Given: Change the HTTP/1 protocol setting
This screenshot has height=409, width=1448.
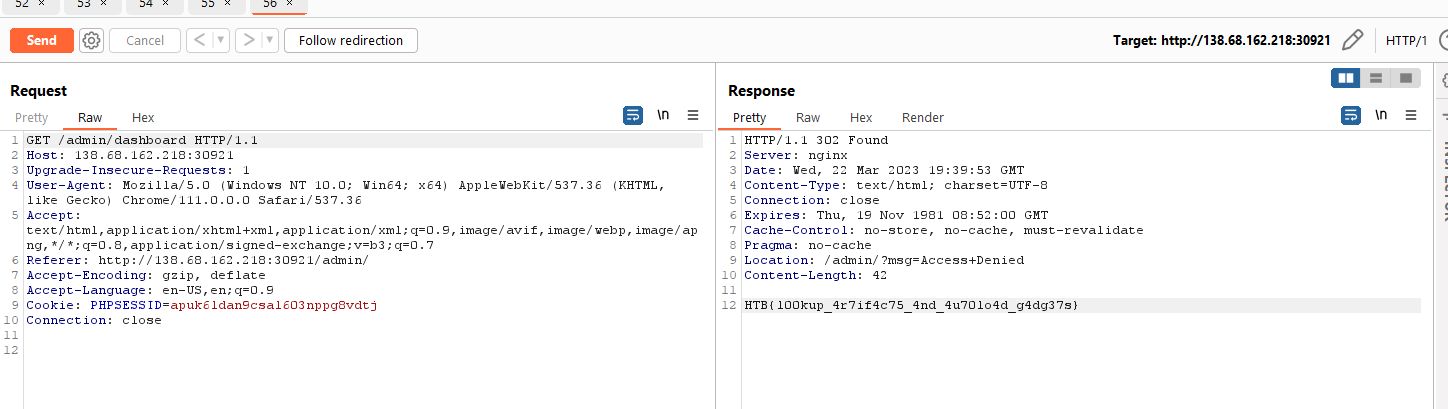Looking at the screenshot, I should pyautogui.click(x=1406, y=40).
